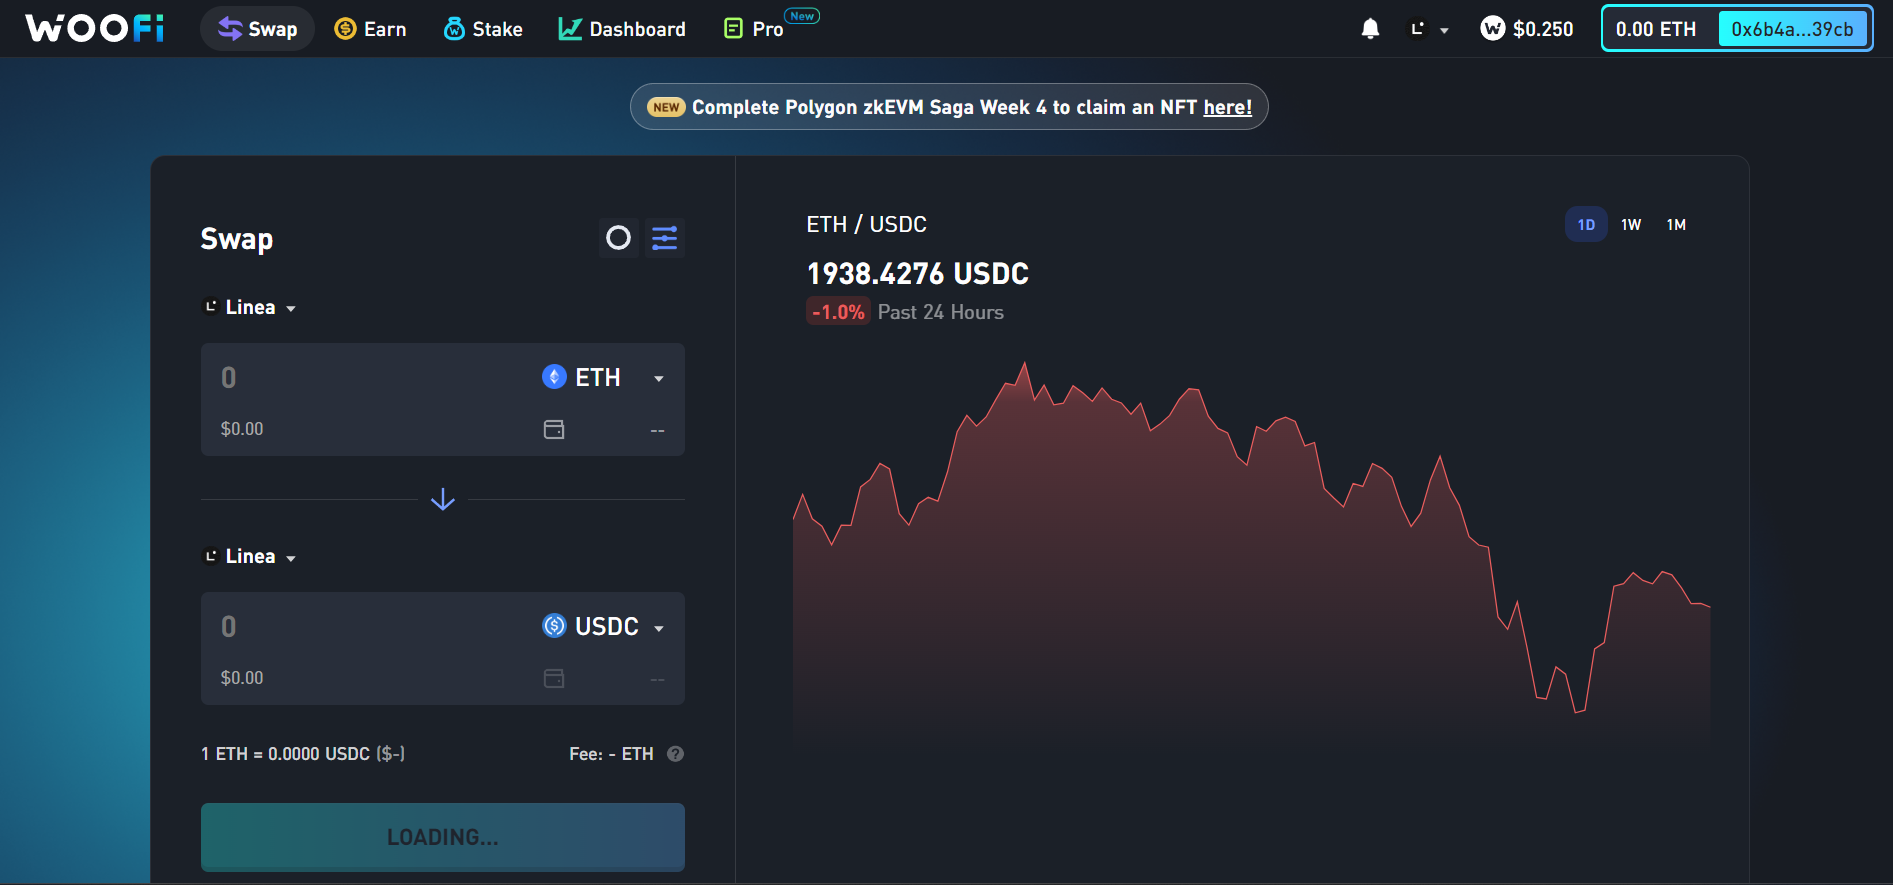Open the Dashboard page

[x=622, y=29]
